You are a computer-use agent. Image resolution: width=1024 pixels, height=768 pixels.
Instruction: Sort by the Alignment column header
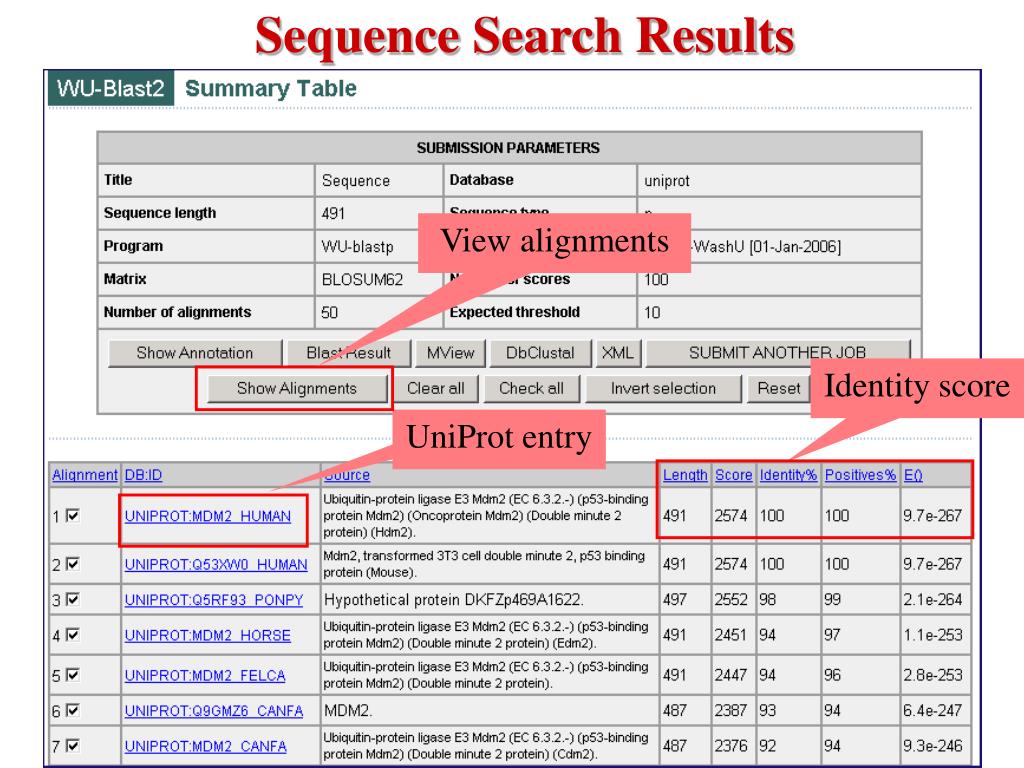point(85,475)
